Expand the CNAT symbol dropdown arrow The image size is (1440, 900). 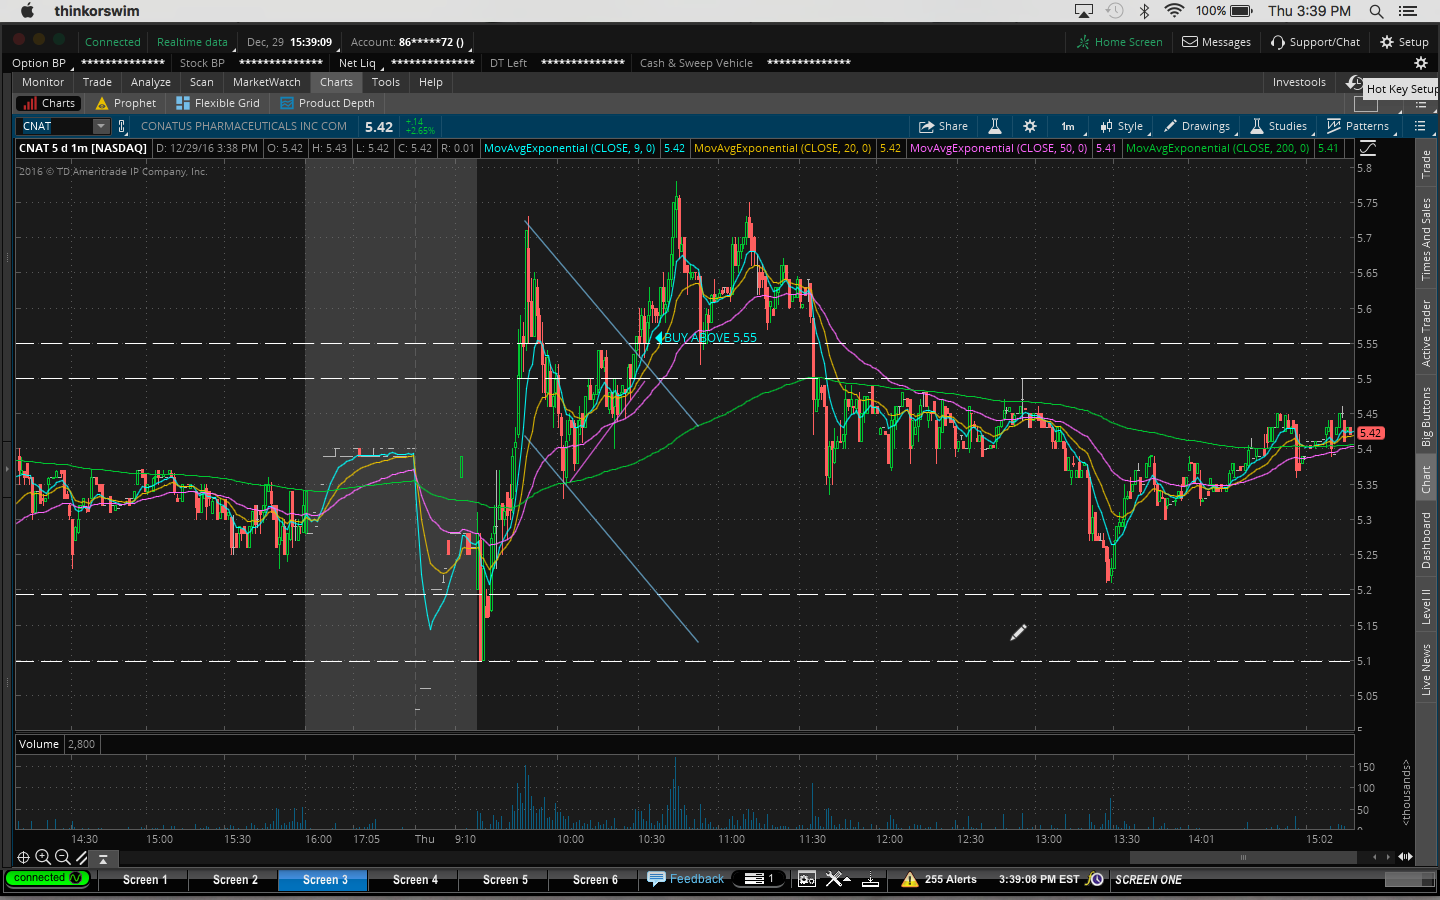[x=101, y=126]
